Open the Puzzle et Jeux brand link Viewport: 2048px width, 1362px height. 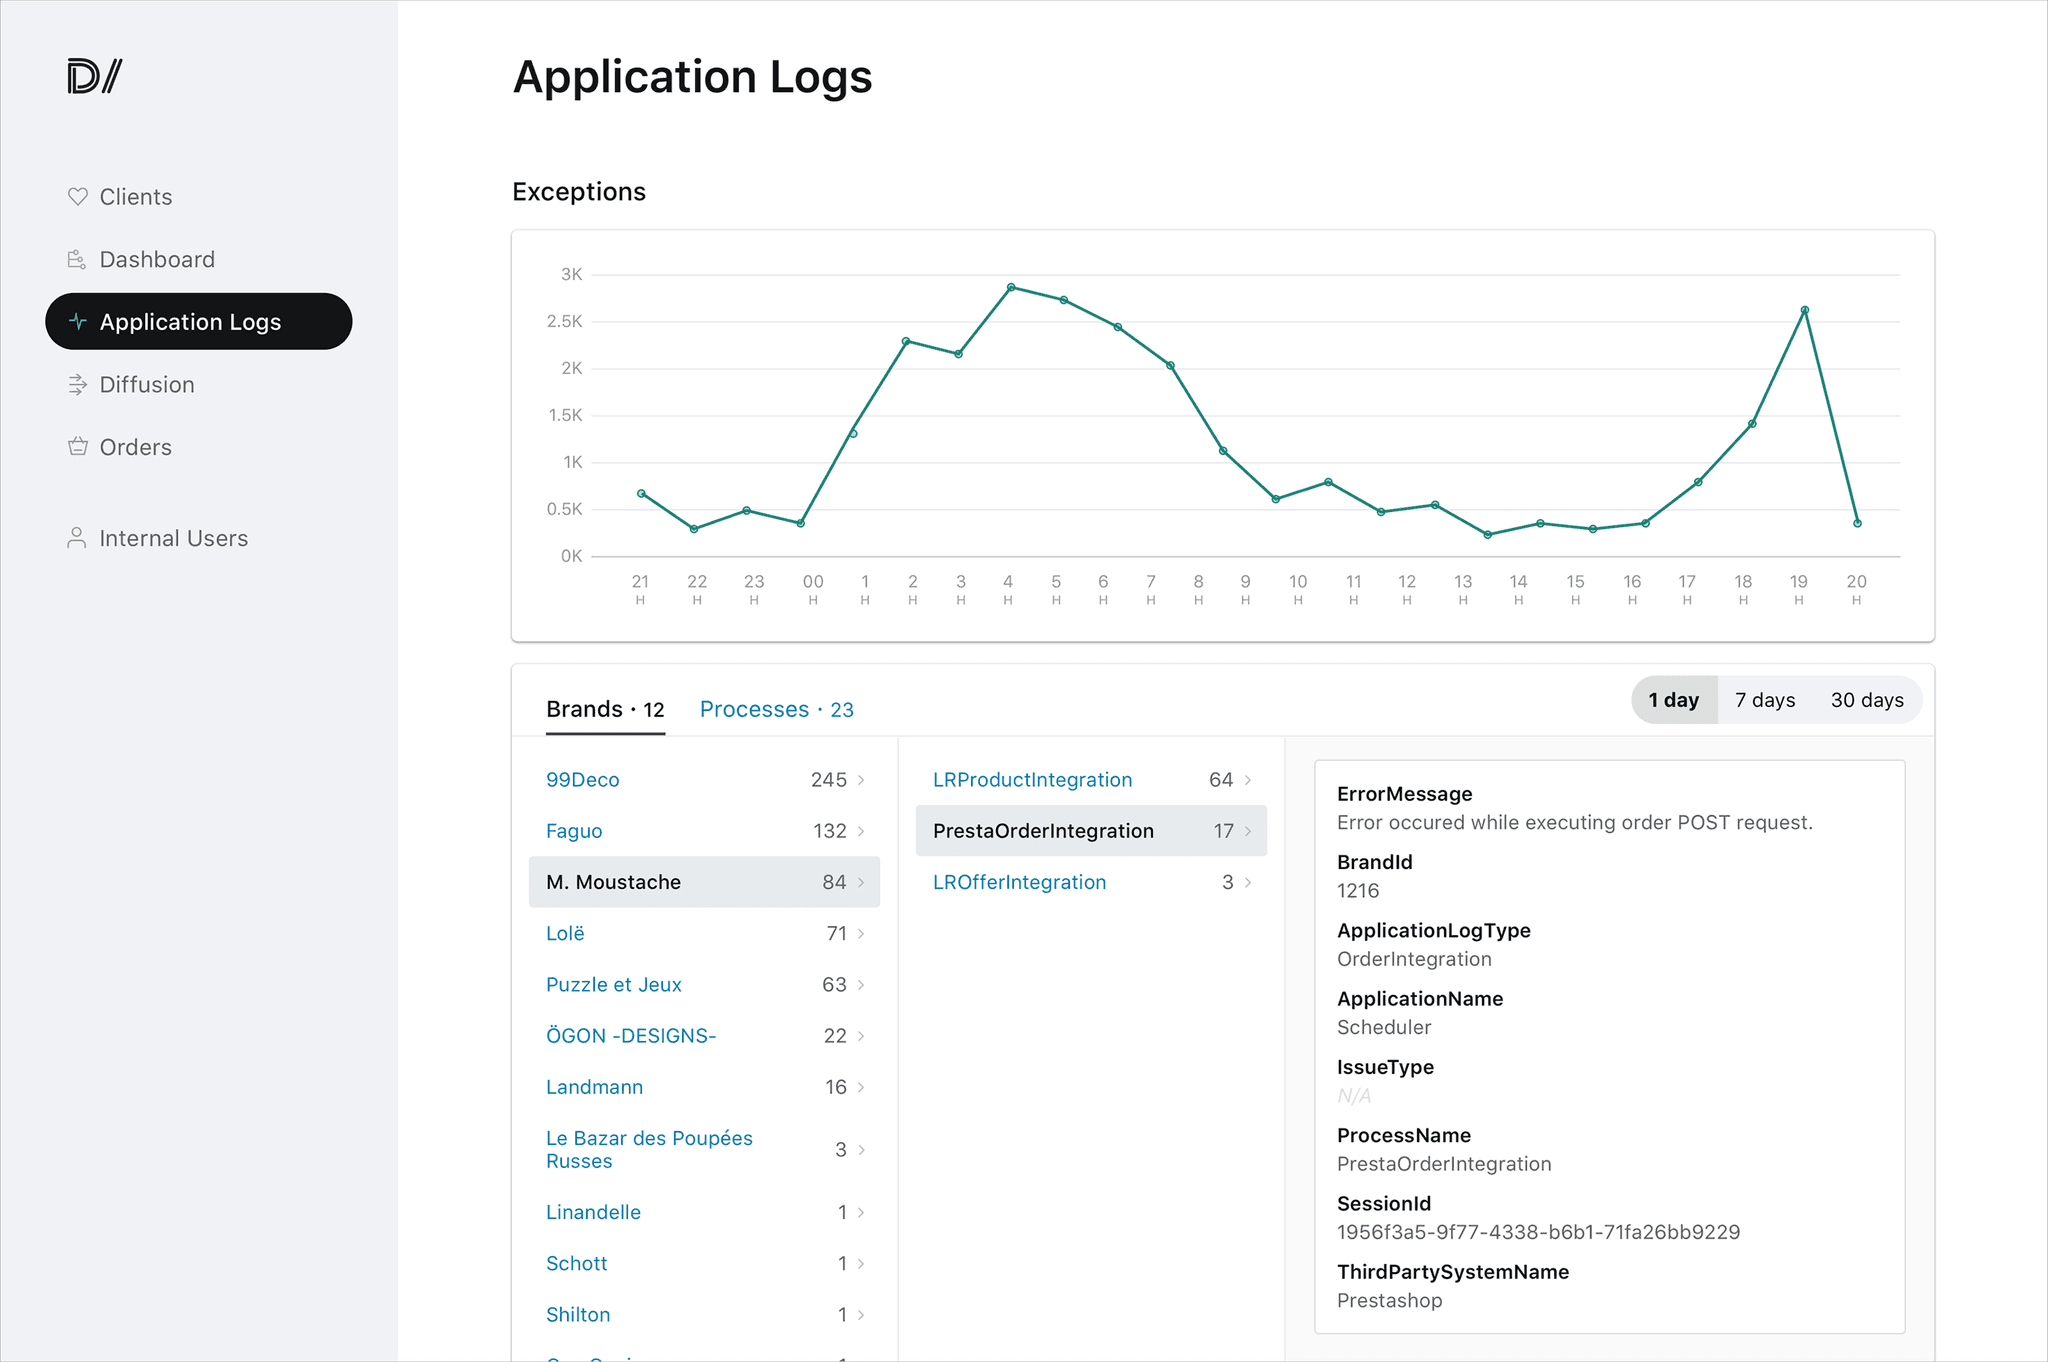[x=613, y=984]
